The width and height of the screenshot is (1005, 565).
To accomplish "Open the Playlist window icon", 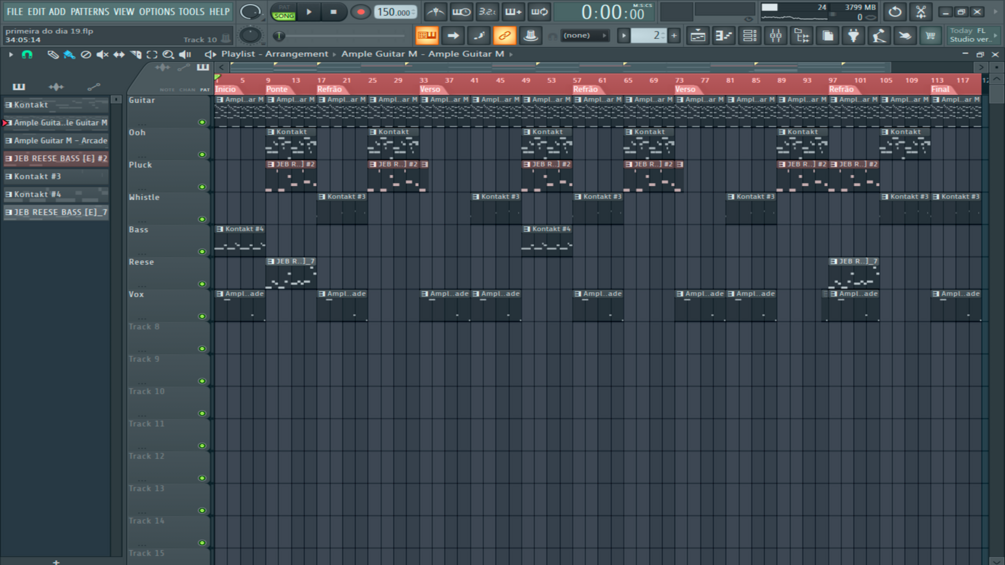I will 697,36.
